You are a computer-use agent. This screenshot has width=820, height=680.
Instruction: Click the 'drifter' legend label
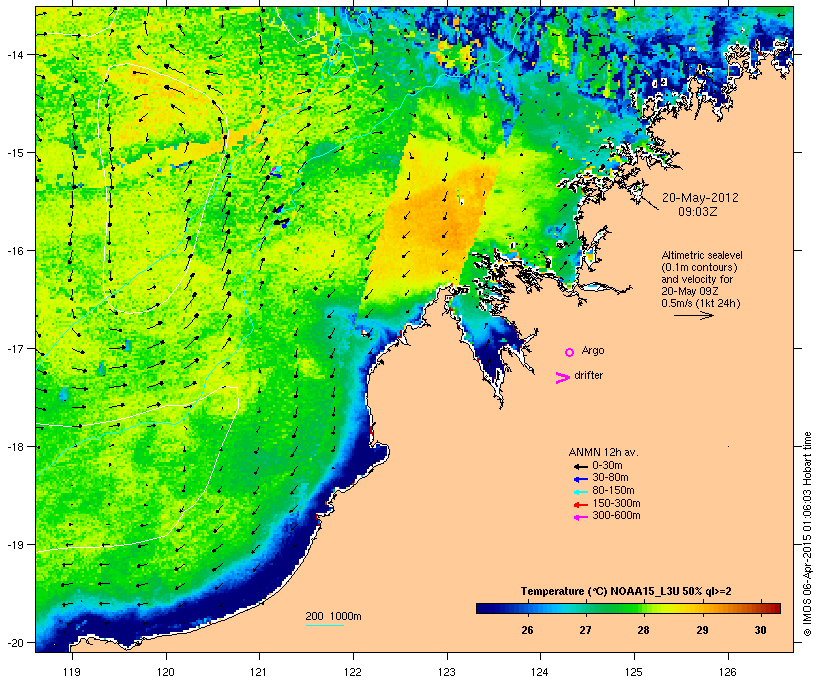[588, 375]
